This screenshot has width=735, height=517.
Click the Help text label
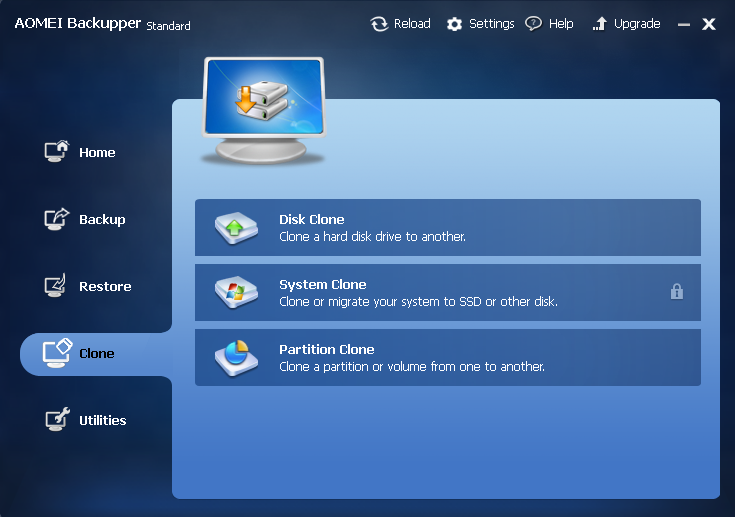coord(561,24)
